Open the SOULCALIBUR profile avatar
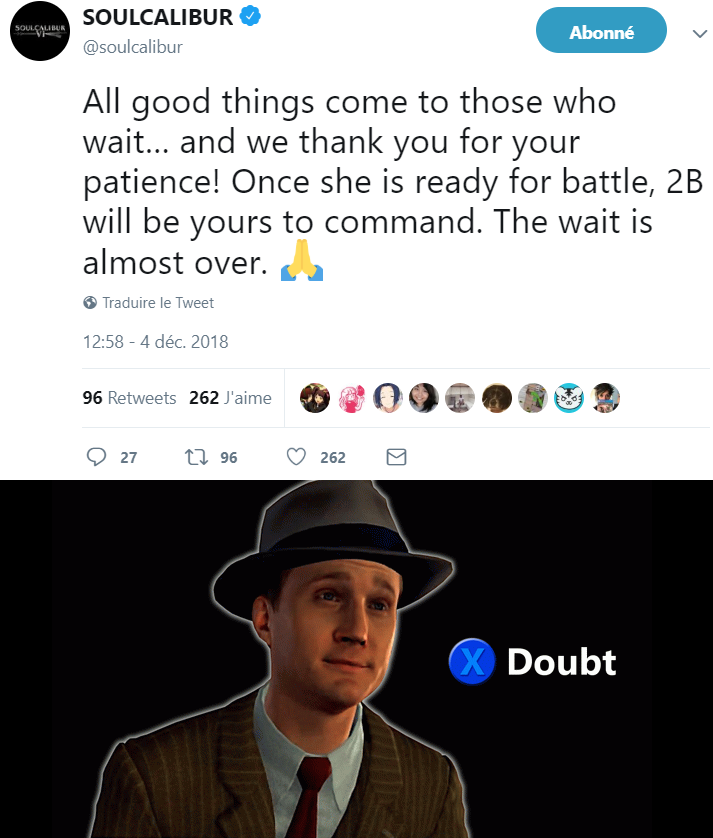The image size is (713, 838). (40, 31)
